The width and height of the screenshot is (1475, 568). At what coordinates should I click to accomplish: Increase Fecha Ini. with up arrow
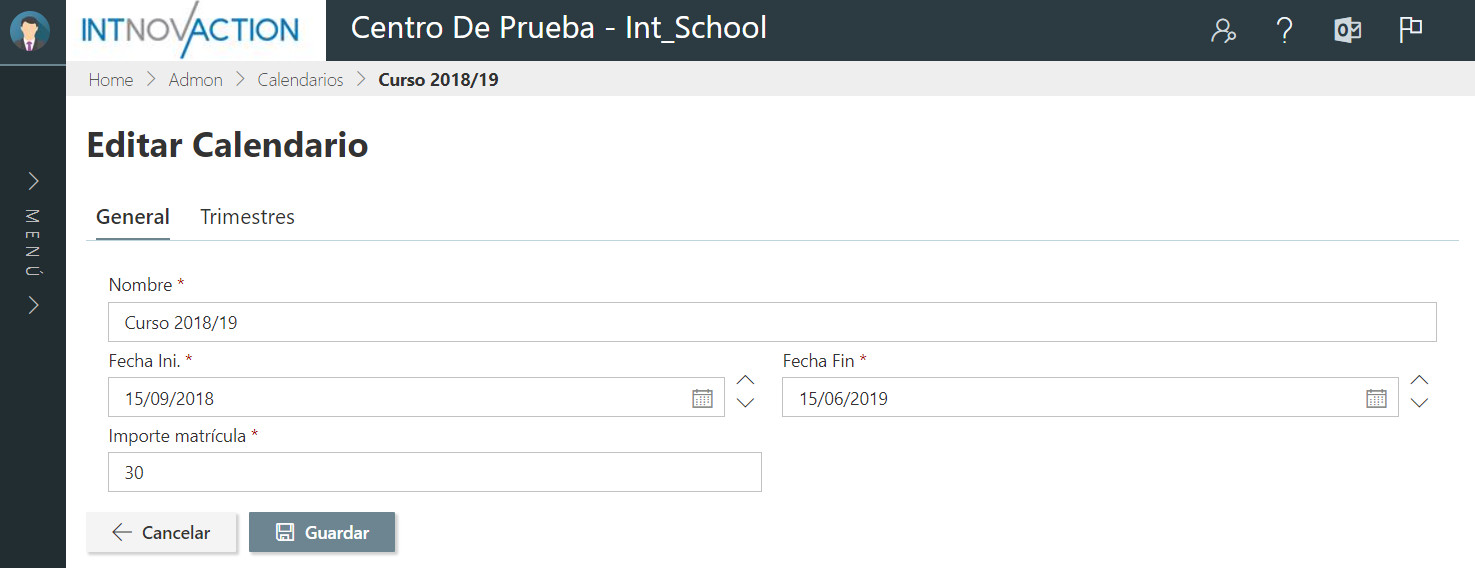[745, 380]
